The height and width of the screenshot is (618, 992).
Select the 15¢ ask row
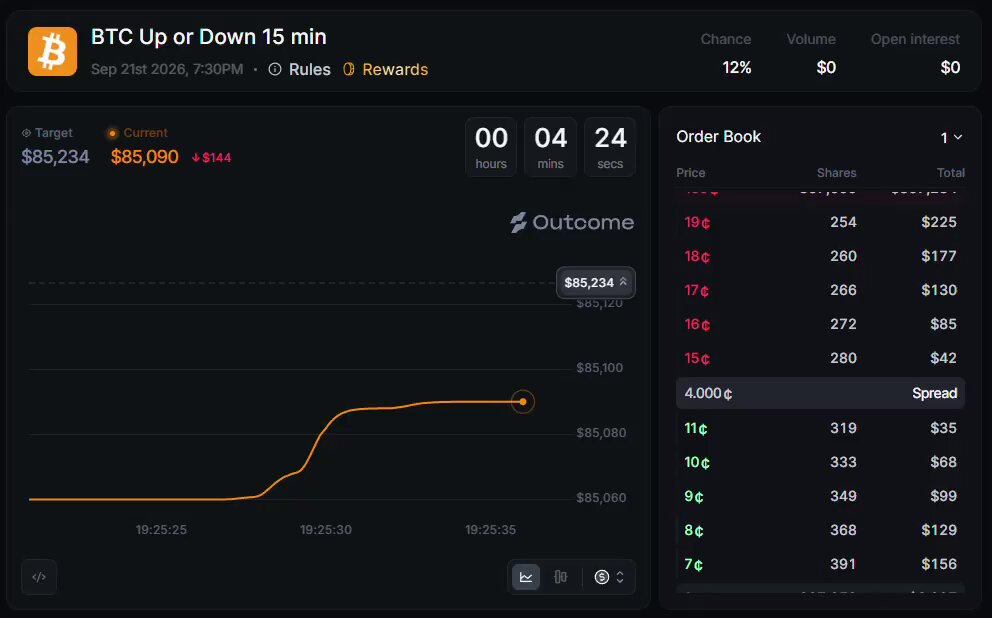point(820,358)
